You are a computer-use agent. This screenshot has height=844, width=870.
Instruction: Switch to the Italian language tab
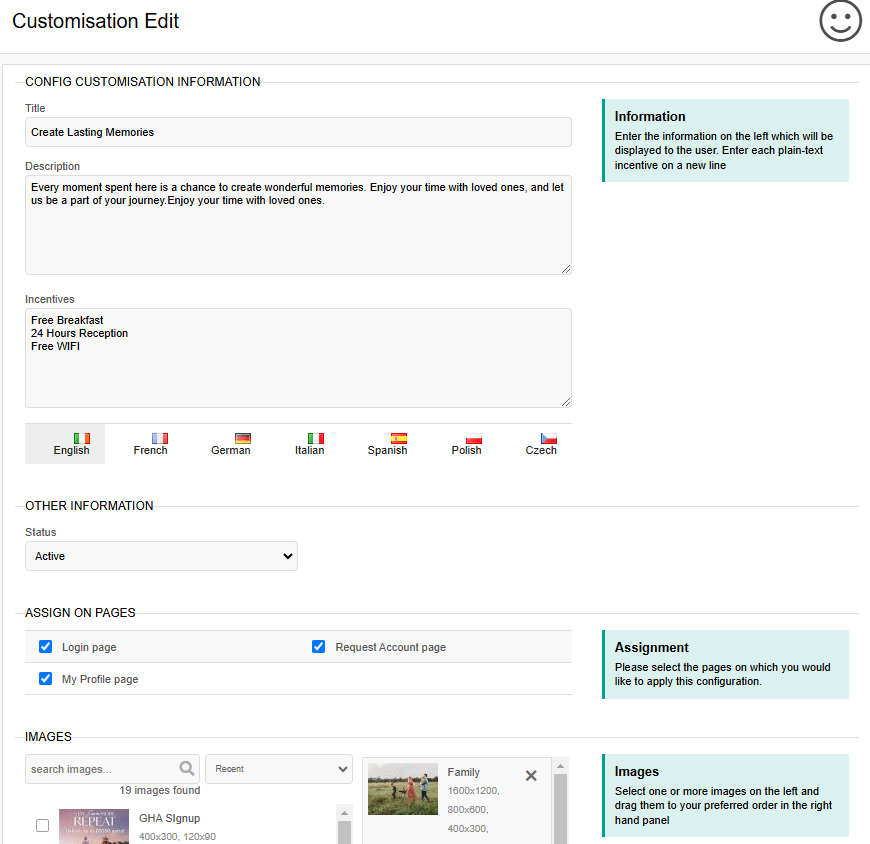point(310,444)
